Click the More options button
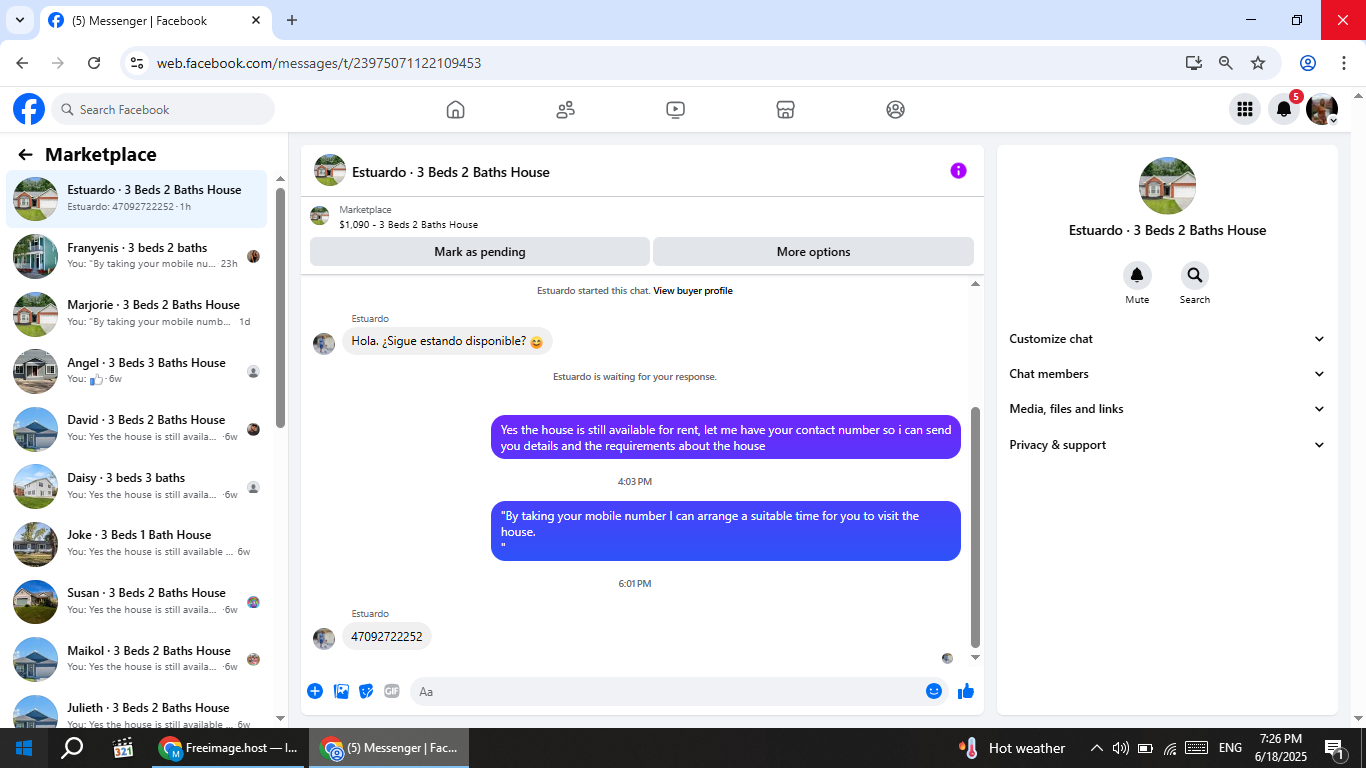The height and width of the screenshot is (768, 1366). tap(813, 252)
